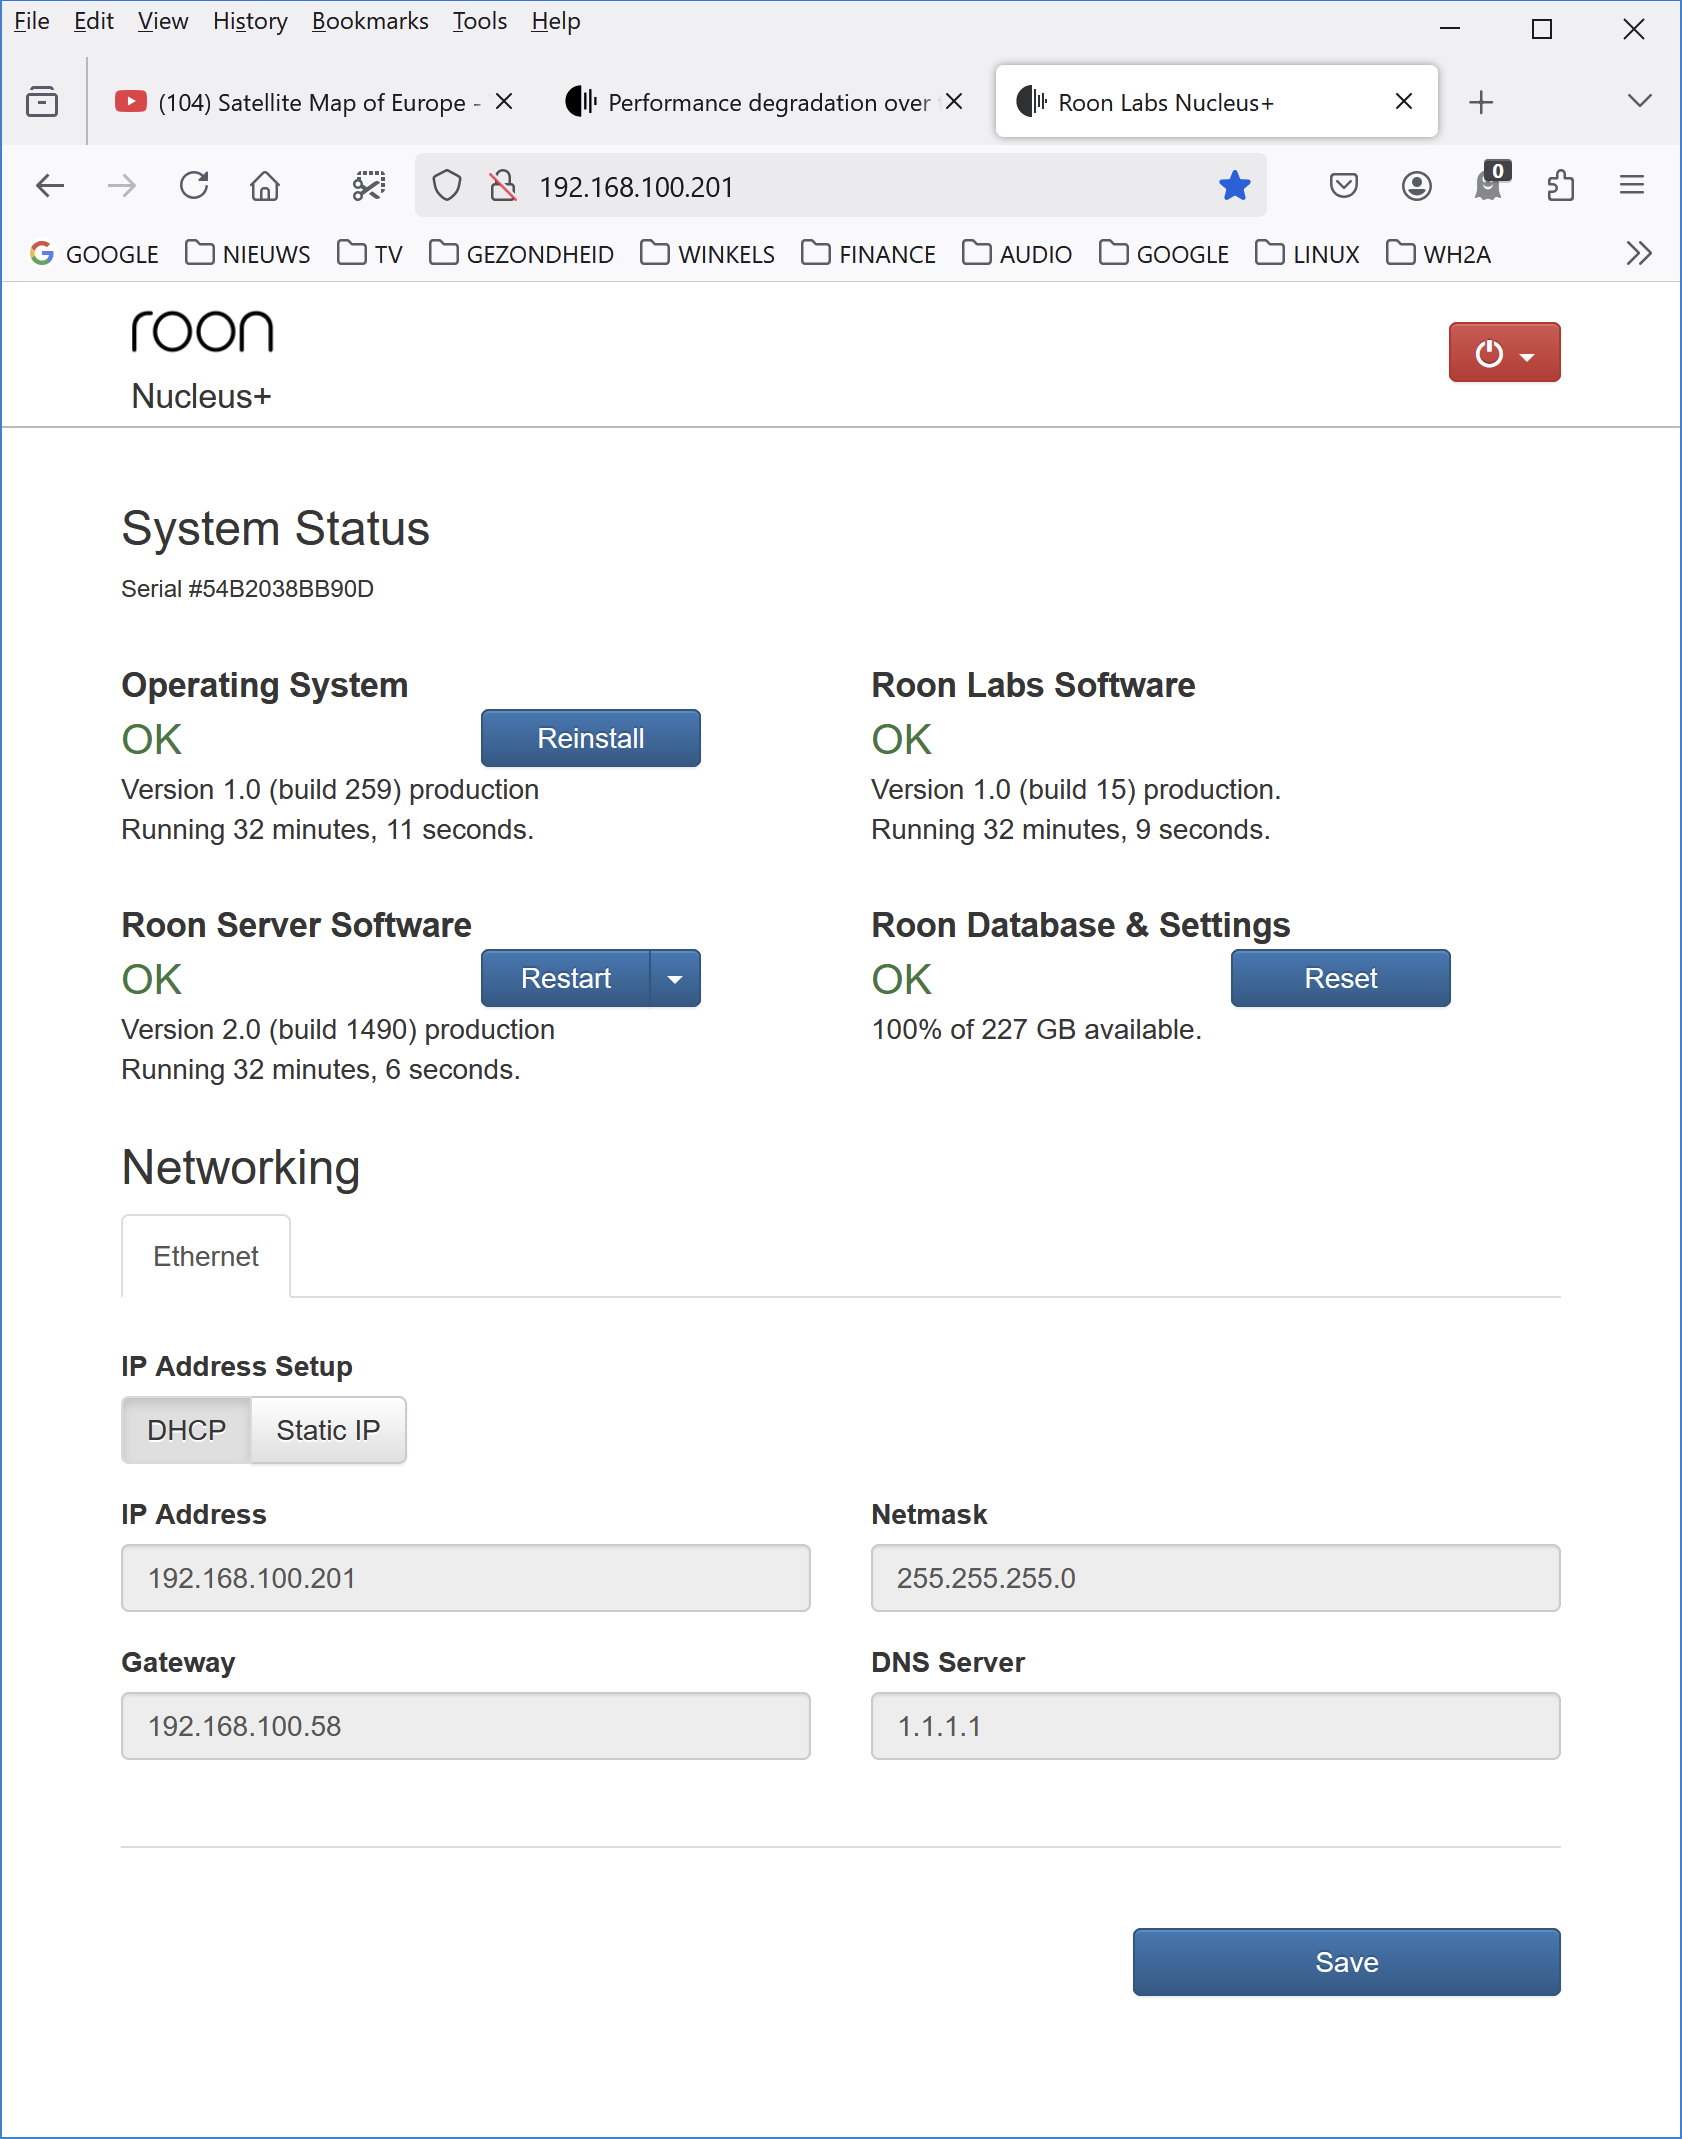
Task: Open the NIEUWS bookmarks folder
Action: tap(248, 254)
